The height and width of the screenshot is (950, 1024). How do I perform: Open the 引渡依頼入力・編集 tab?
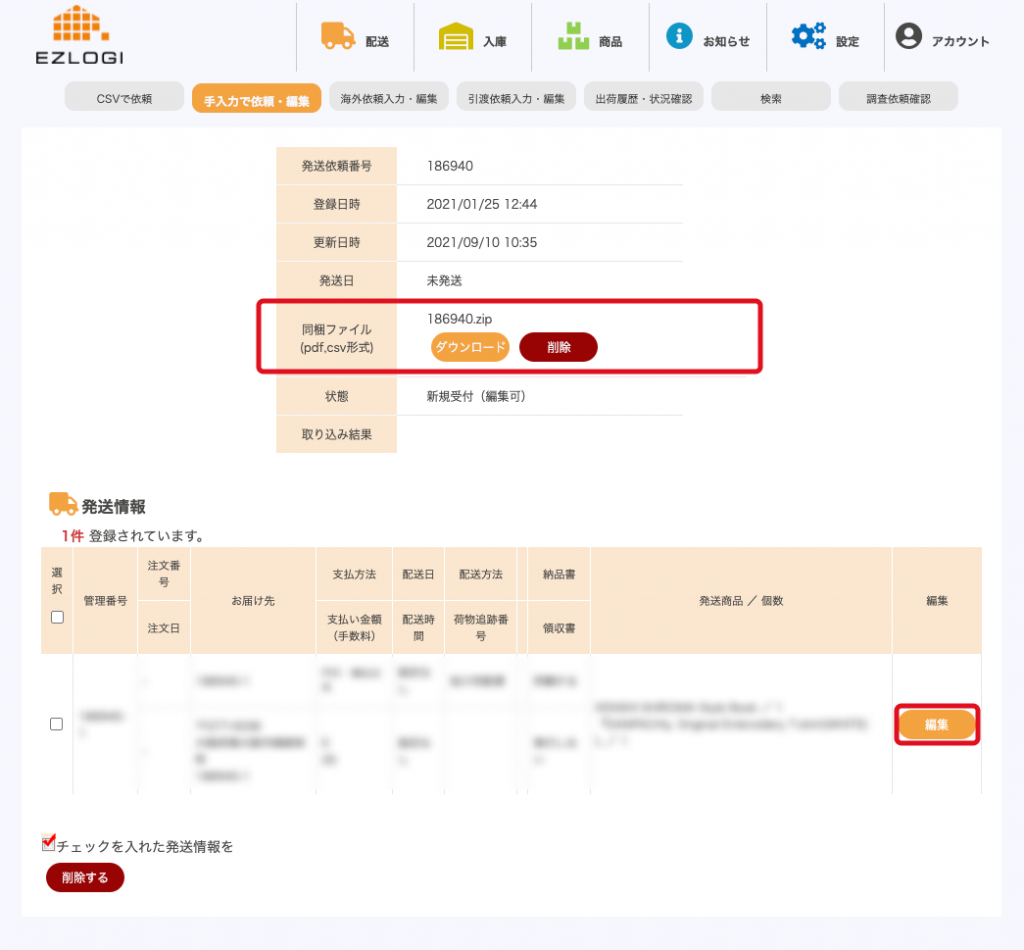coord(516,97)
